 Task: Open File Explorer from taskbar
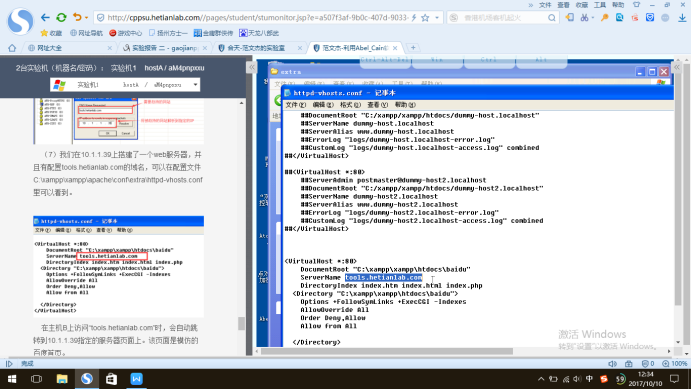click(x=62, y=379)
